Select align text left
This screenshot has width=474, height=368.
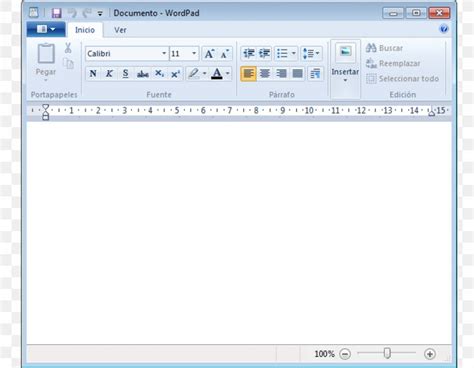click(x=248, y=73)
